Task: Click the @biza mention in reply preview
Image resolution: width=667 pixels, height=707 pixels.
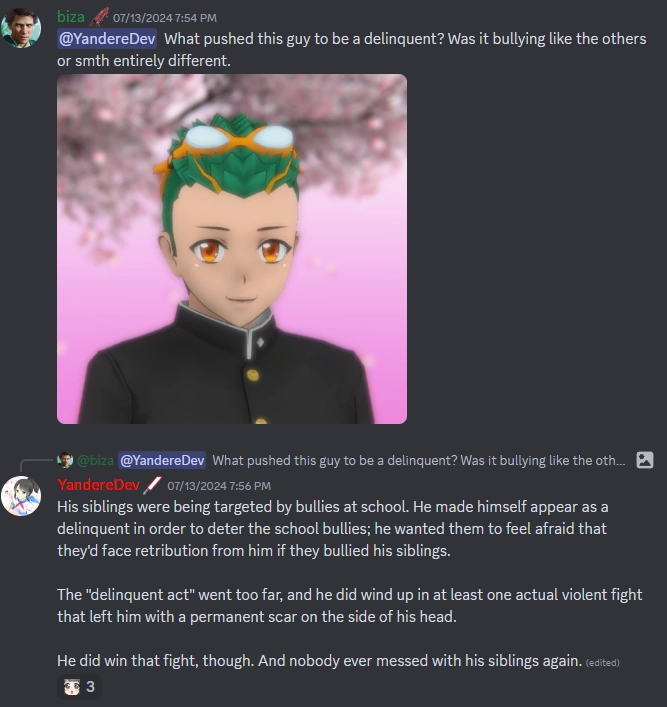Action: click(x=95, y=460)
